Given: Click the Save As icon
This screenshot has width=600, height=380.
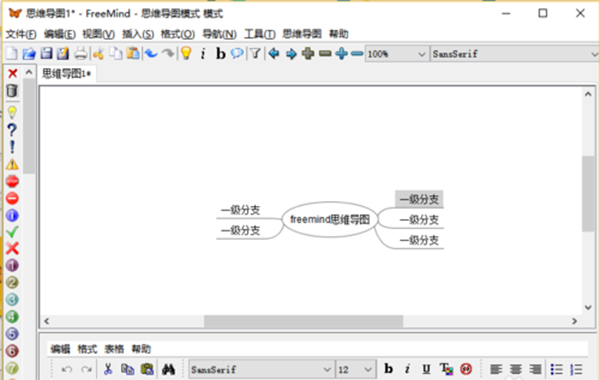Looking at the screenshot, I should (x=63, y=54).
